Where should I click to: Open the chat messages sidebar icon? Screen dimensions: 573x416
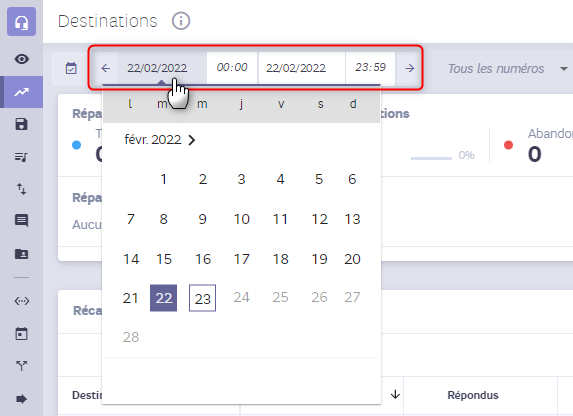pyautogui.click(x=21, y=221)
